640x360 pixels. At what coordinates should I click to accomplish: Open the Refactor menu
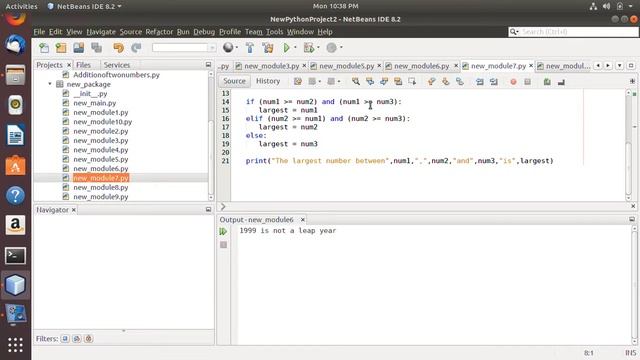pos(159,31)
